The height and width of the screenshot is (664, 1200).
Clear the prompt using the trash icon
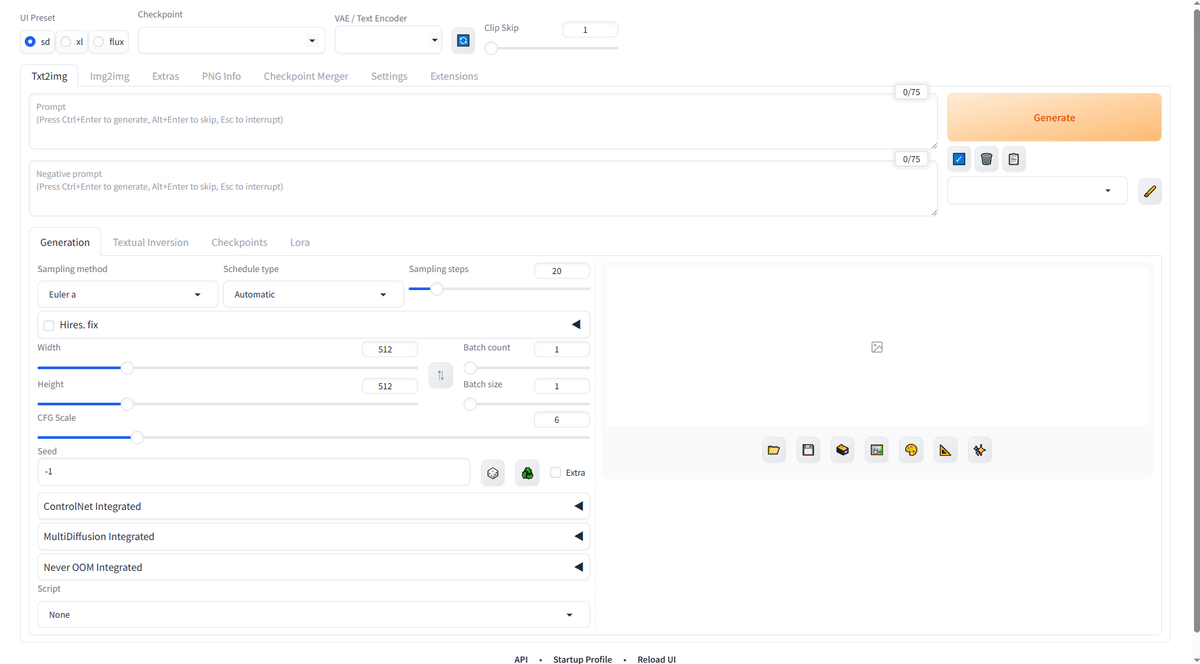(x=986, y=158)
